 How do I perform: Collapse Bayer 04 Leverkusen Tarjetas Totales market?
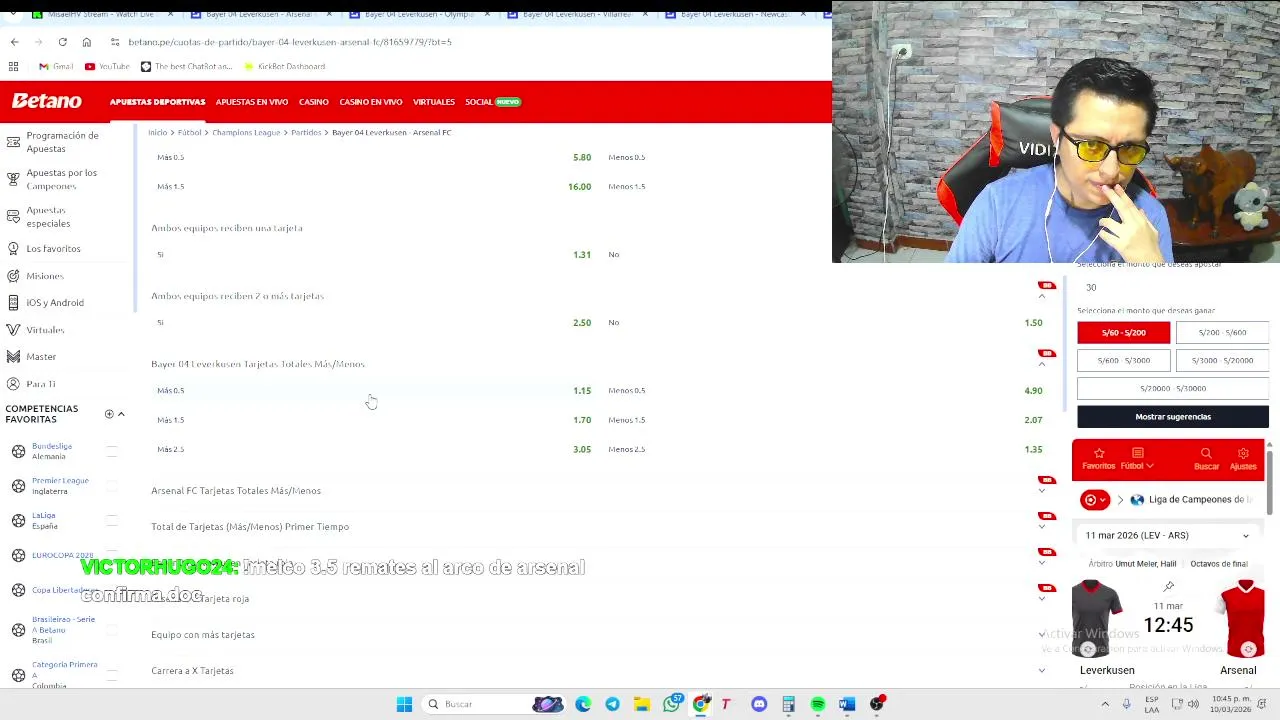tap(1042, 364)
